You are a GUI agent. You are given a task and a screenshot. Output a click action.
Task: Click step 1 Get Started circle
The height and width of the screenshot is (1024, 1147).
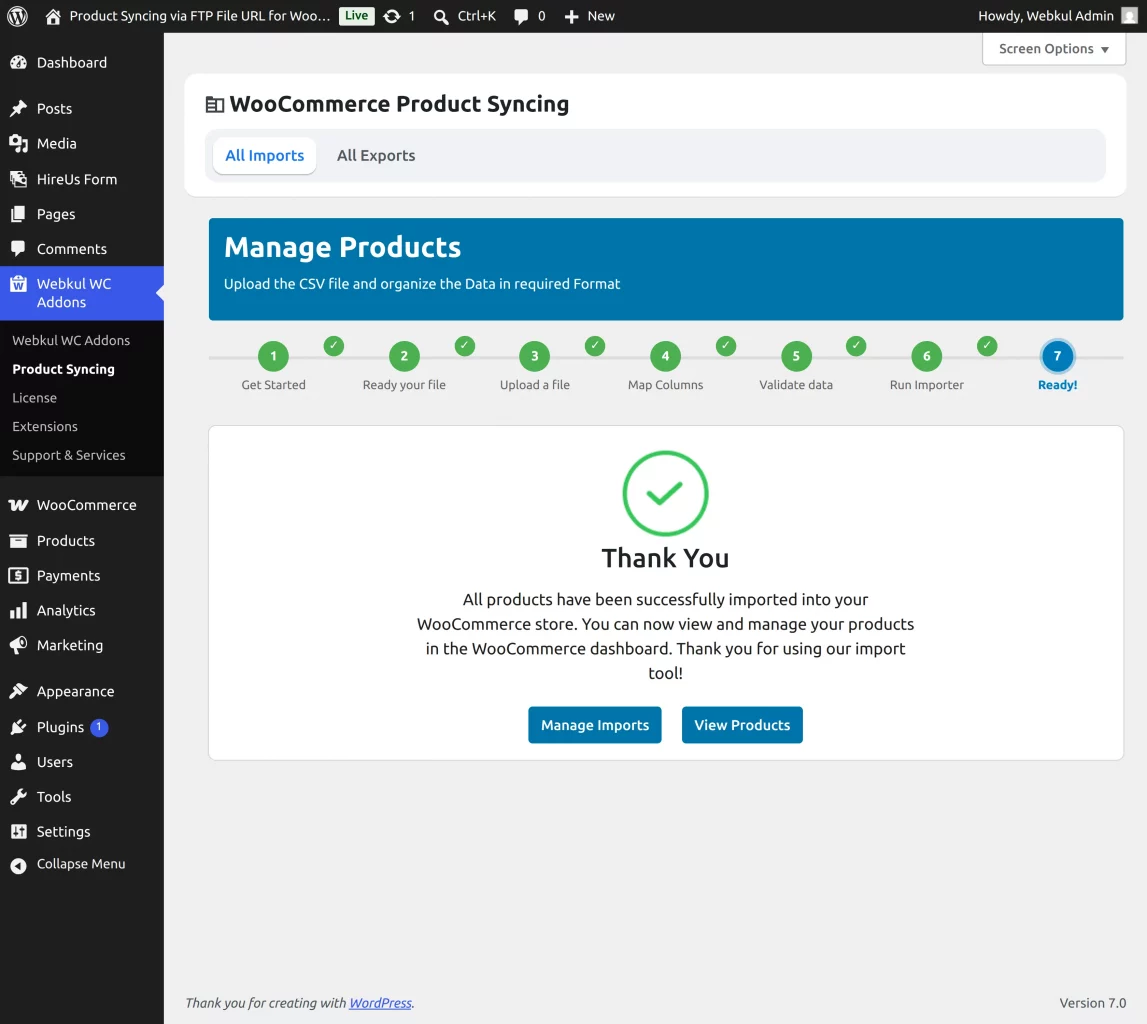(274, 356)
